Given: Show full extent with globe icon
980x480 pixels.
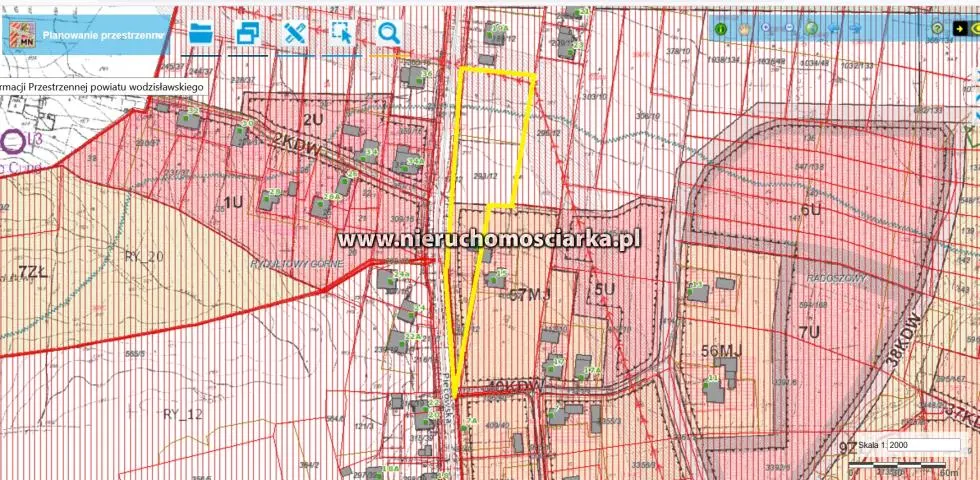Looking at the screenshot, I should [x=811, y=29].
